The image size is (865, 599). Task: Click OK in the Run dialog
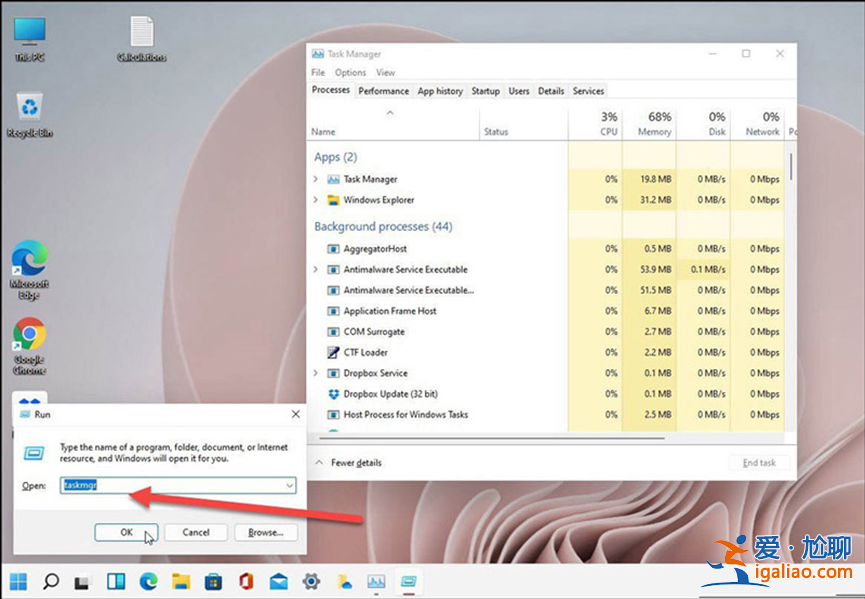(126, 532)
